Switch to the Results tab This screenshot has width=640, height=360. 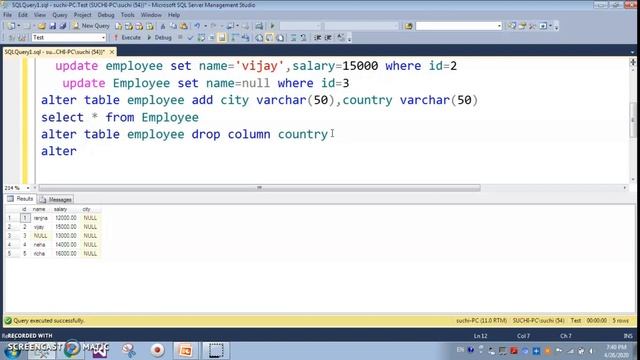pyautogui.click(x=20, y=199)
